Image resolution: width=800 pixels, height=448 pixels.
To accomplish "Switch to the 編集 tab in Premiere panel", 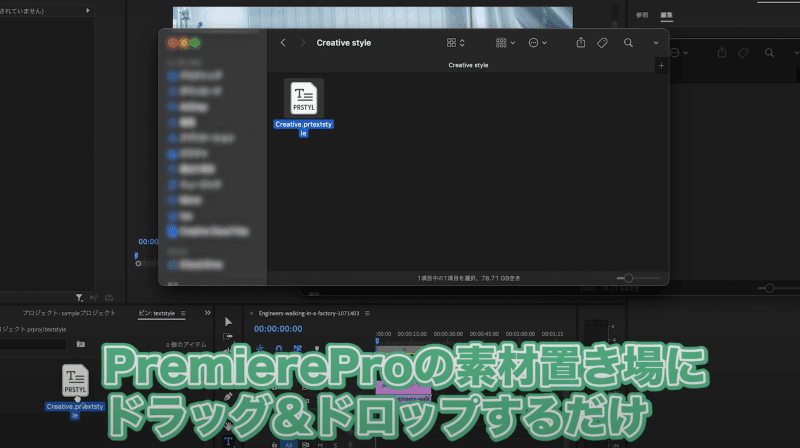I will pos(666,15).
